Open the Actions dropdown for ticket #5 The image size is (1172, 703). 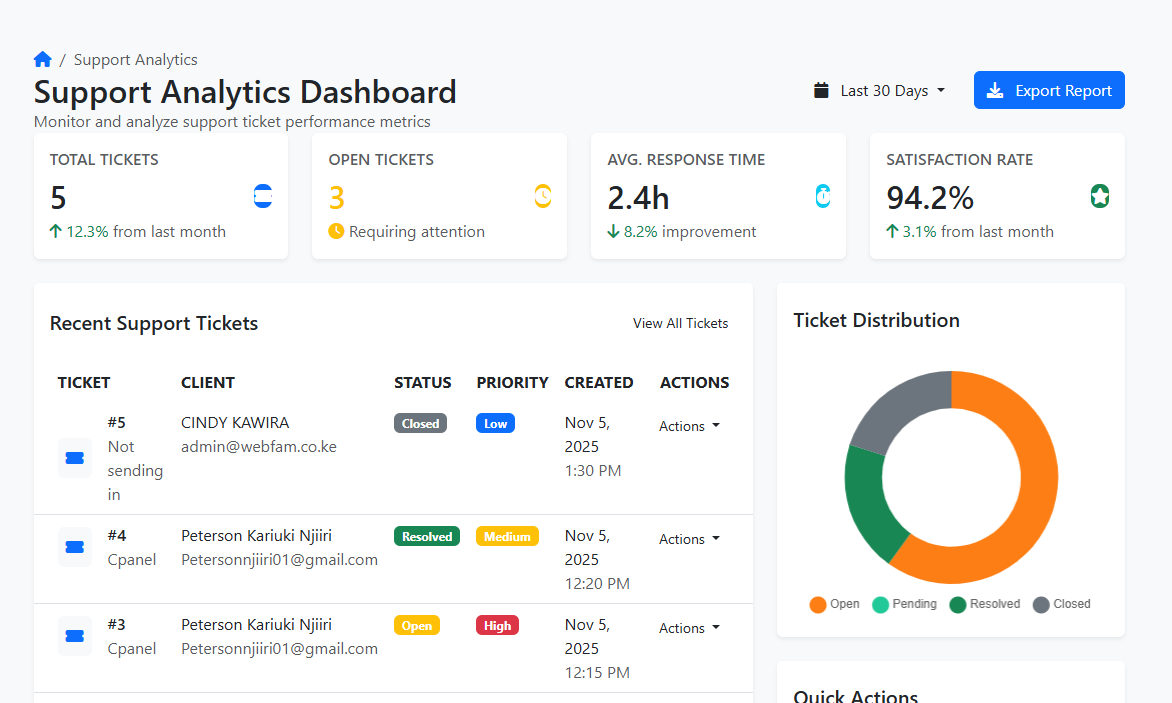(688, 426)
